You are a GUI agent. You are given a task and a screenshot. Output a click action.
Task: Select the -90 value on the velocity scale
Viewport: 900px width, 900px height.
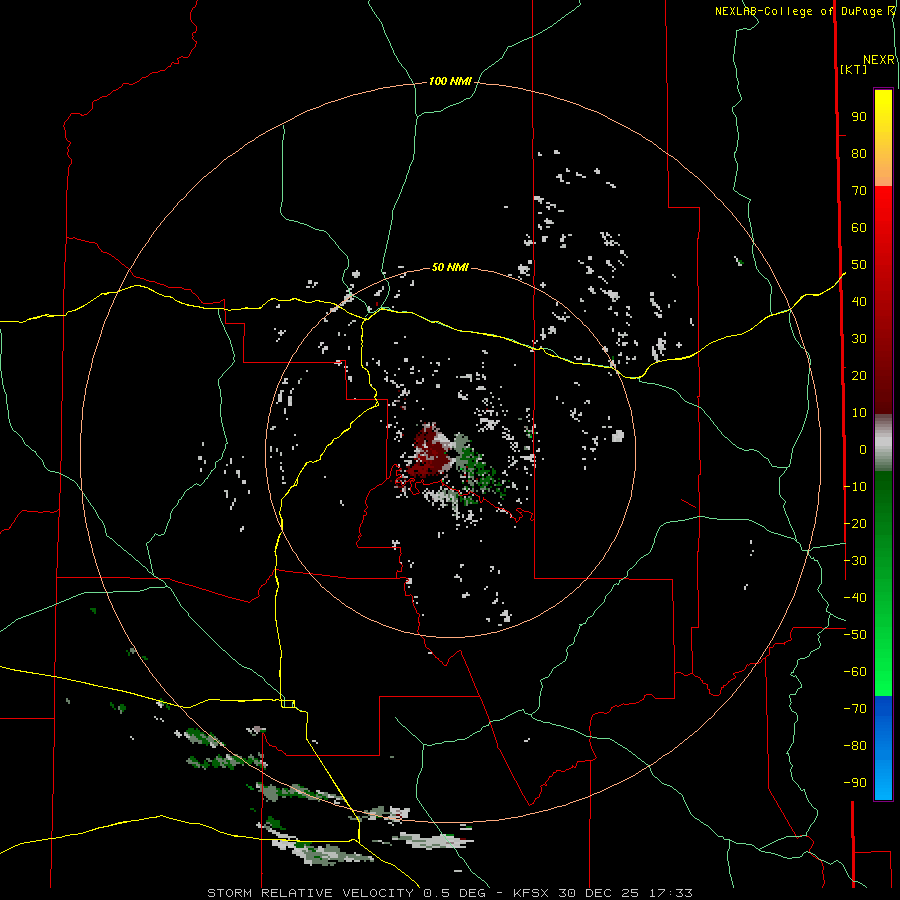[x=855, y=783]
